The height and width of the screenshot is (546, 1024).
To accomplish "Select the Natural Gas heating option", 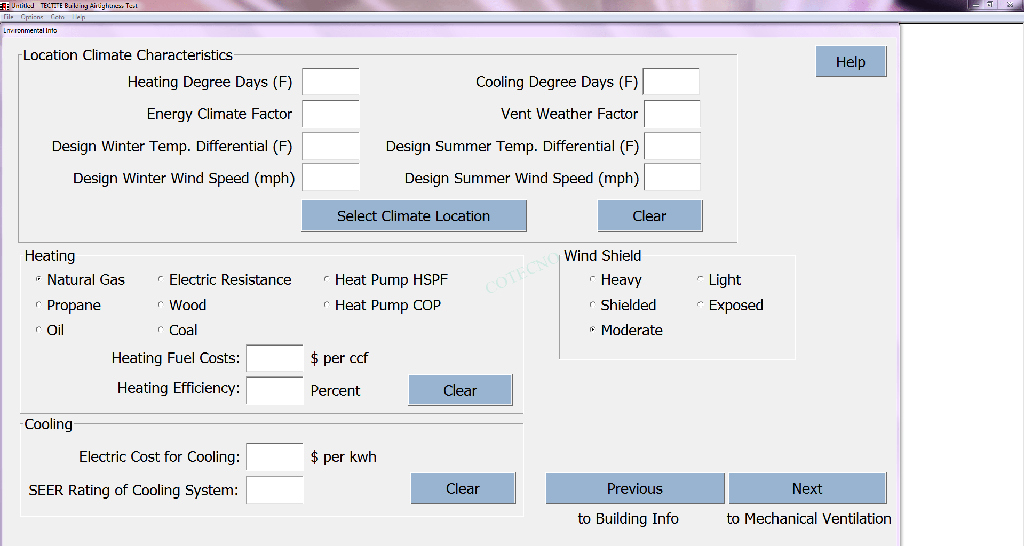I will point(40,280).
